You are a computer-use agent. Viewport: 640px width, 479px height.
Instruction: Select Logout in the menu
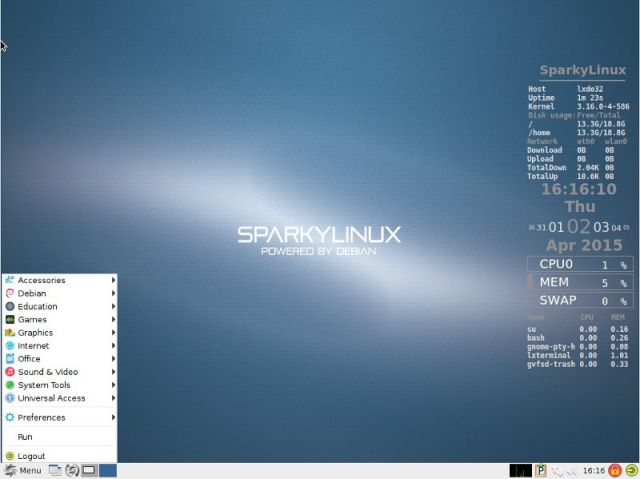(x=60, y=456)
